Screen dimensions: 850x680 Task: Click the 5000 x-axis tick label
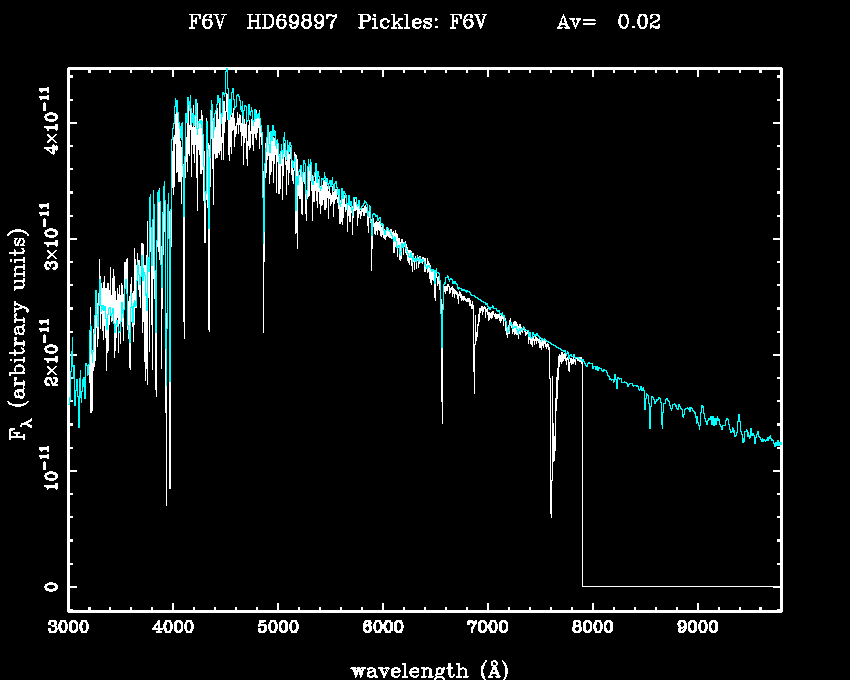pyautogui.click(x=278, y=627)
